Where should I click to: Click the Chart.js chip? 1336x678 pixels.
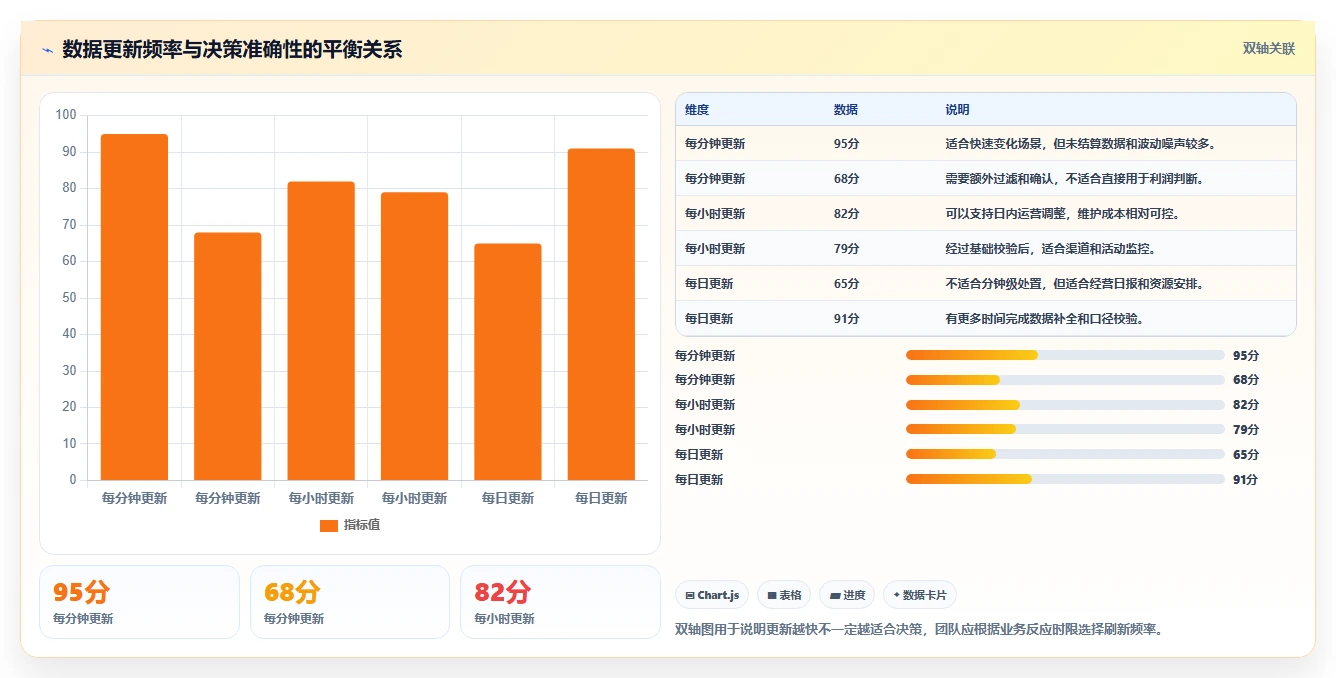pos(712,595)
